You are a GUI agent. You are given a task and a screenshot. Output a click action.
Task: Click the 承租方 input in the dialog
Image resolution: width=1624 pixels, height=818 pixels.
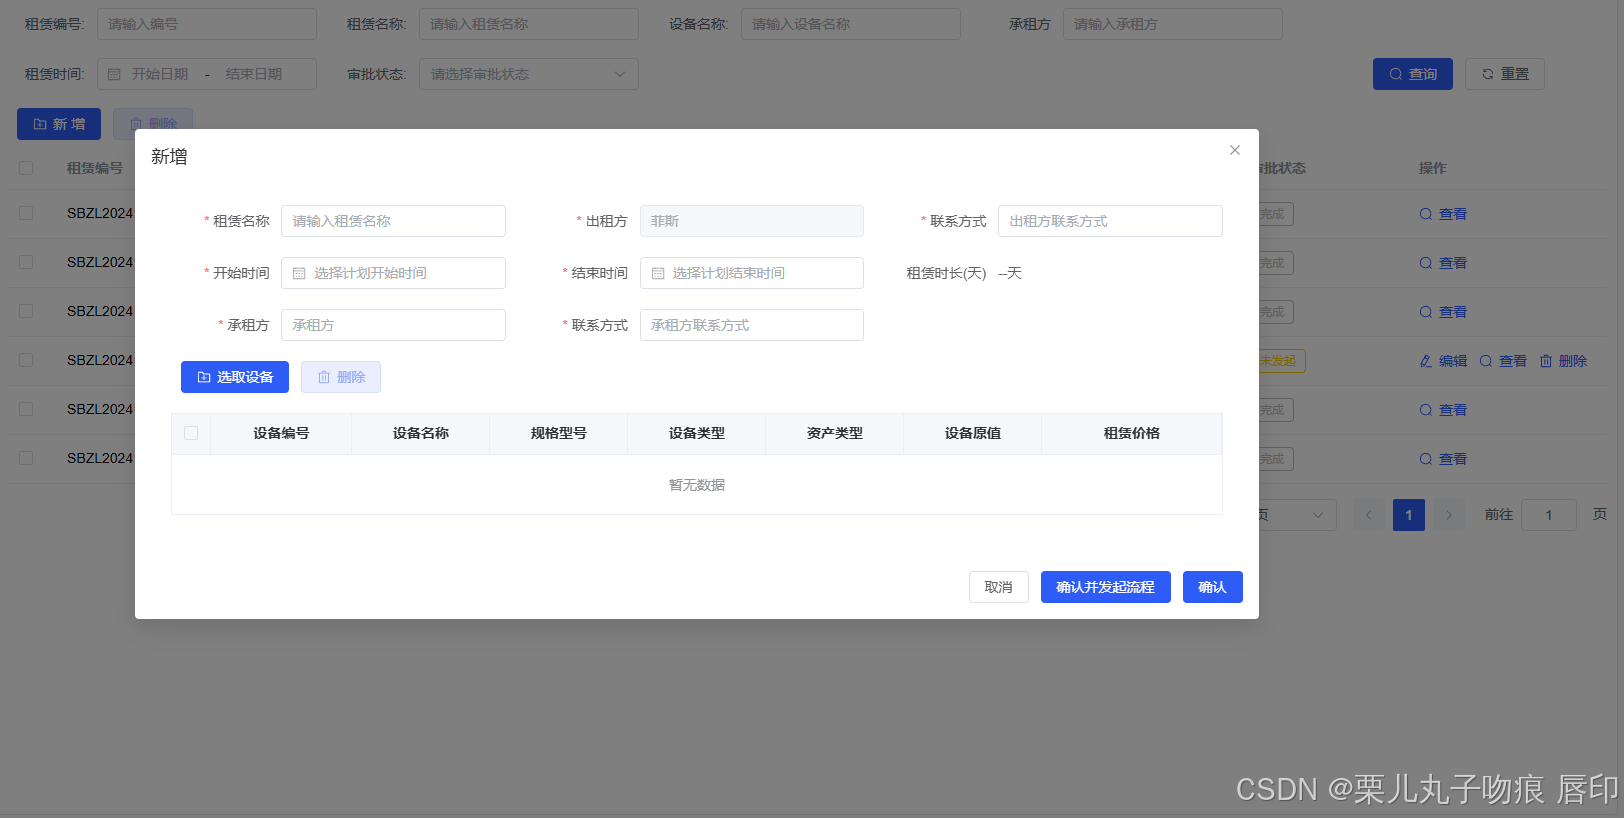pos(393,325)
